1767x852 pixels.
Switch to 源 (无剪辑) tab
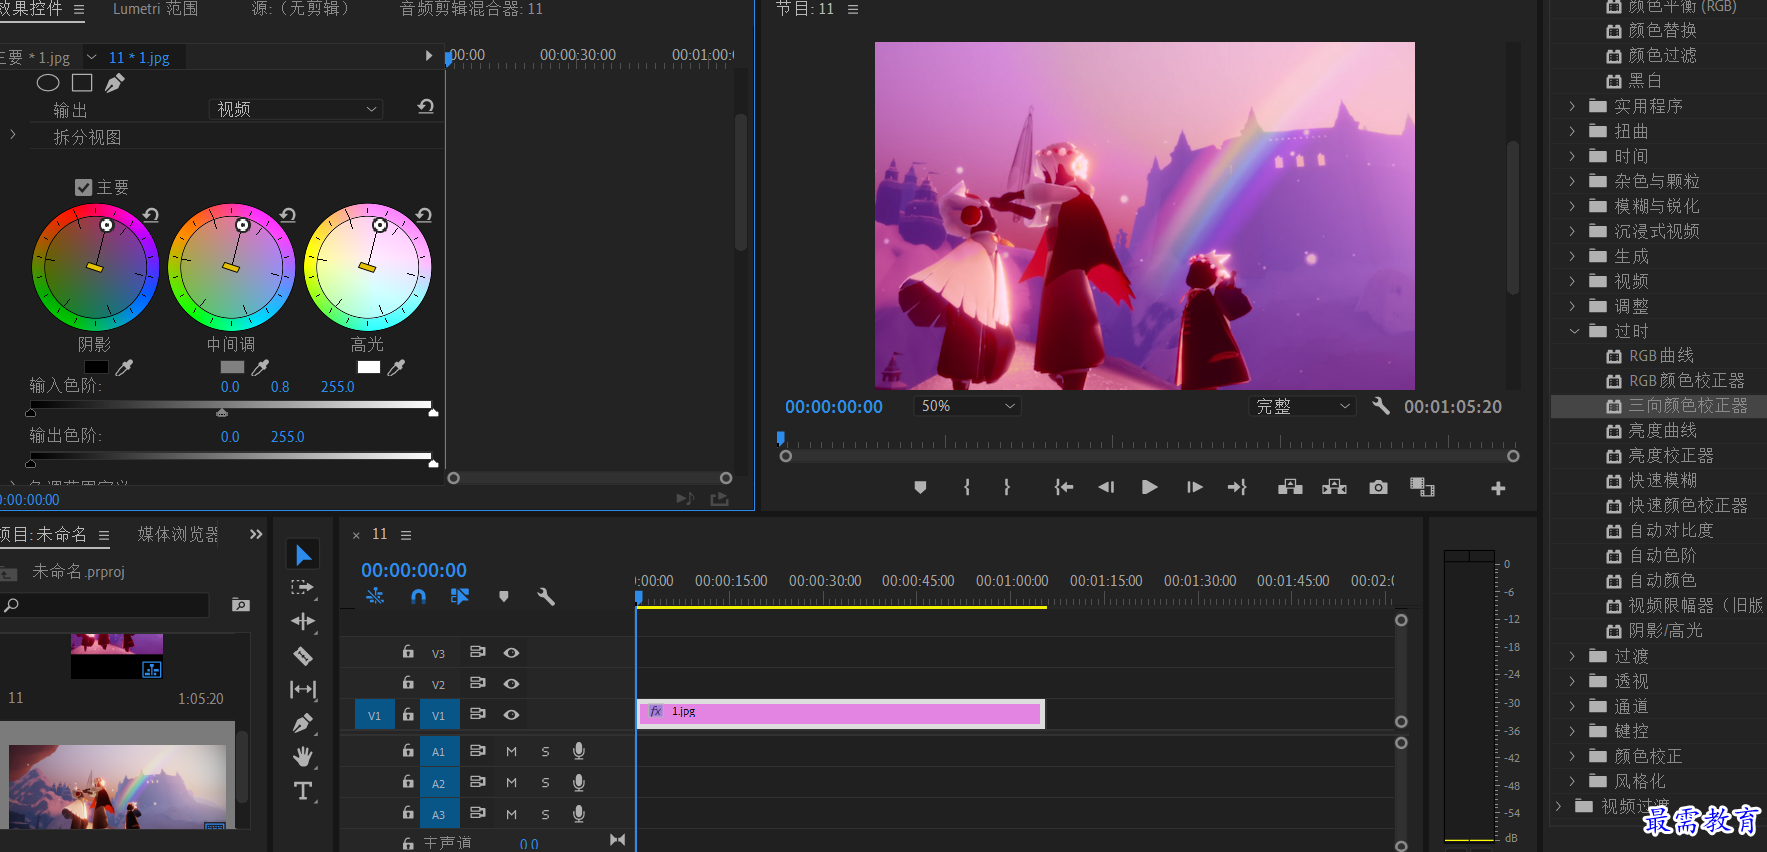(301, 9)
